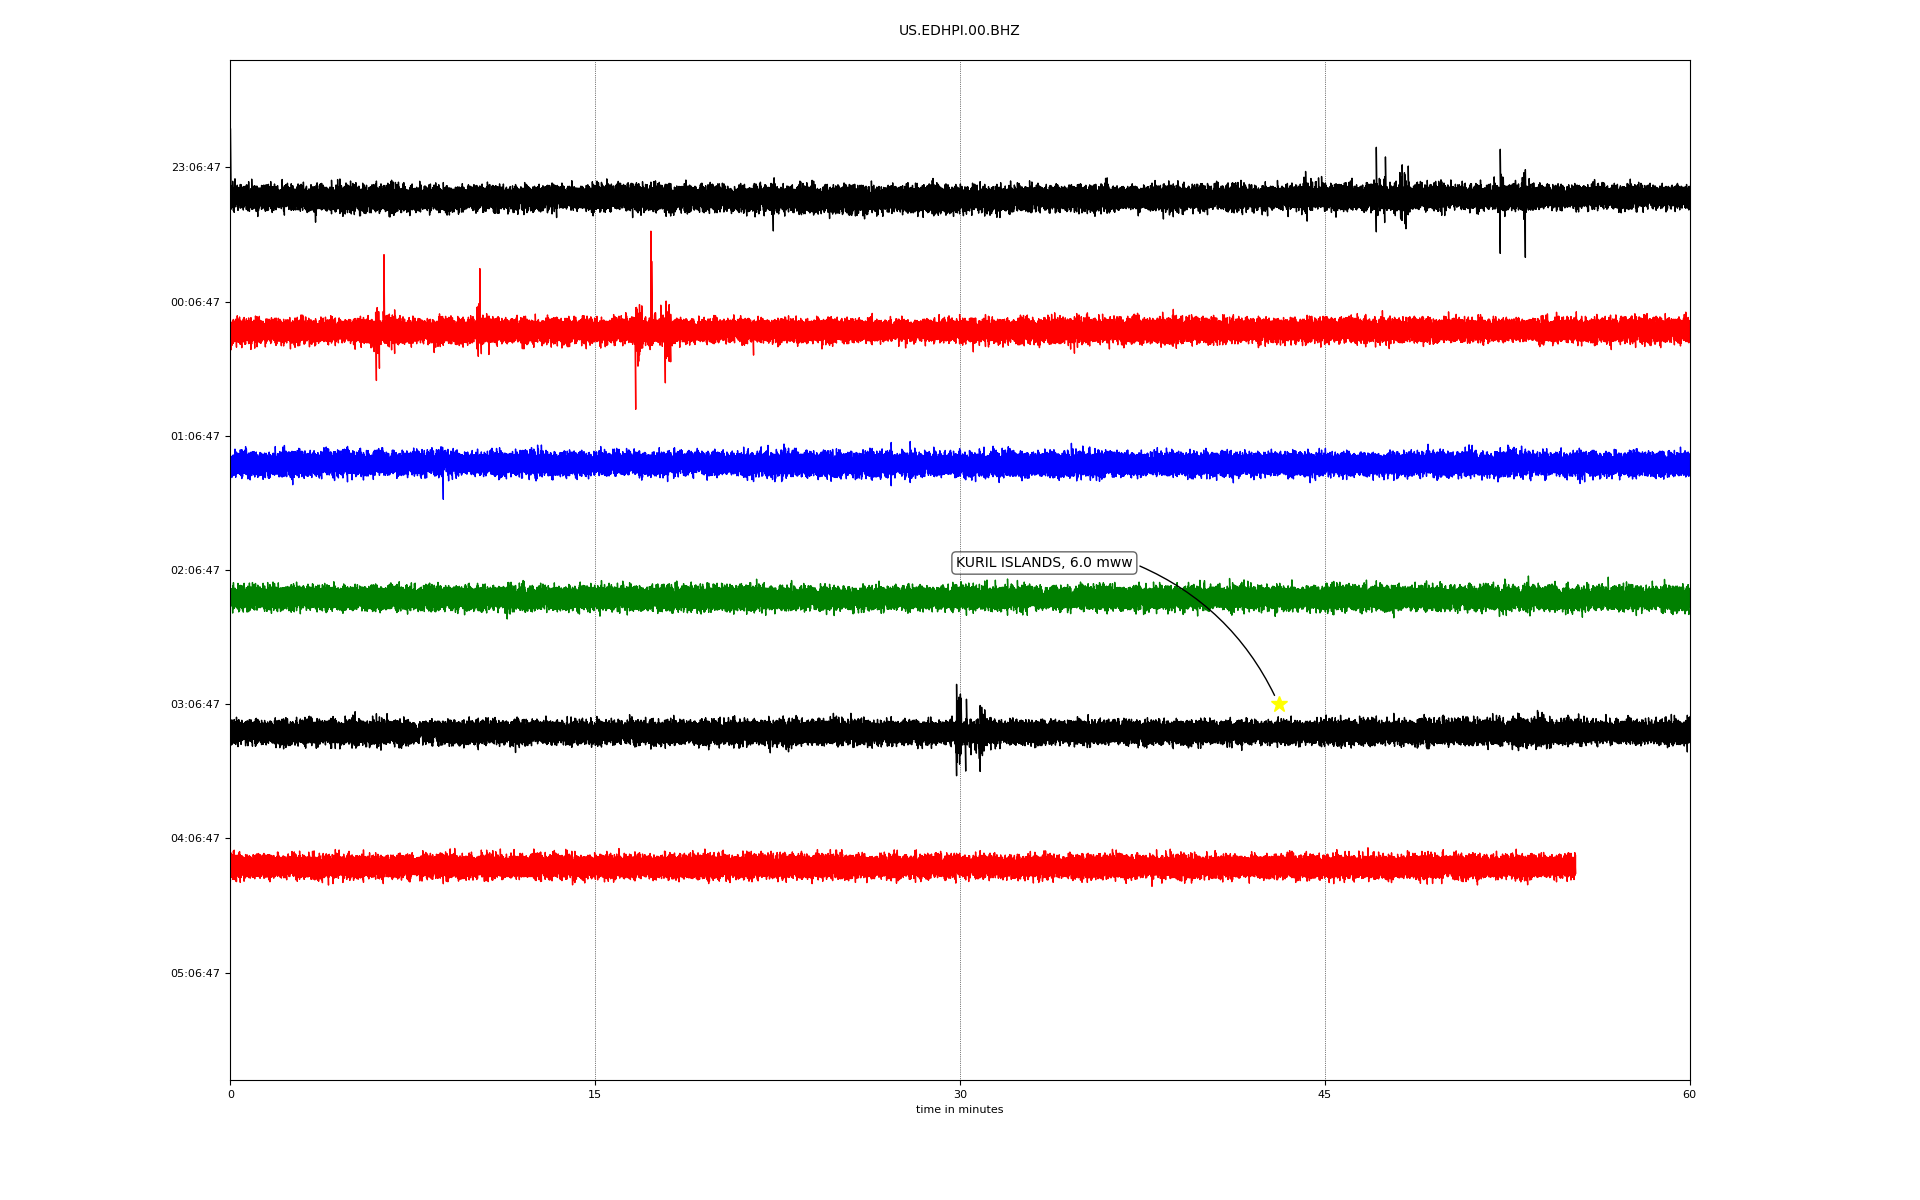Image resolution: width=1920 pixels, height=1200 pixels.
Task: Click the end of the red 04:06:47 trace
Action: (1574, 866)
